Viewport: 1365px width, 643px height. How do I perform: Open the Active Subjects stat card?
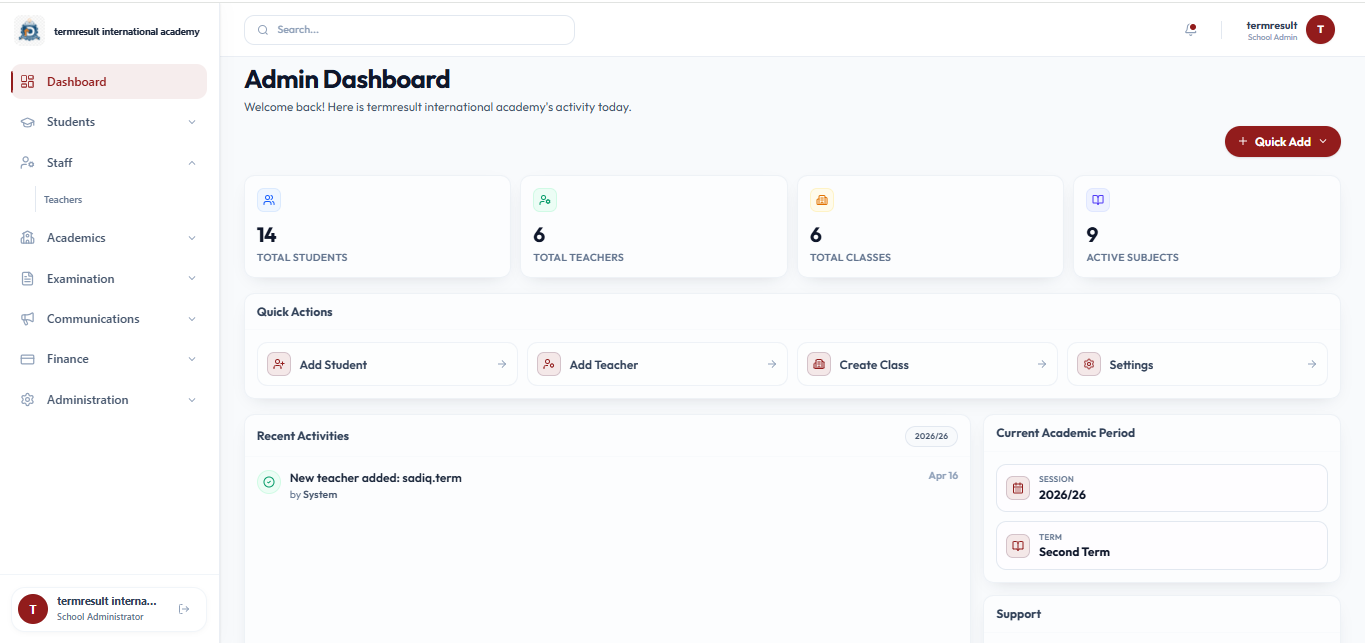(1207, 227)
